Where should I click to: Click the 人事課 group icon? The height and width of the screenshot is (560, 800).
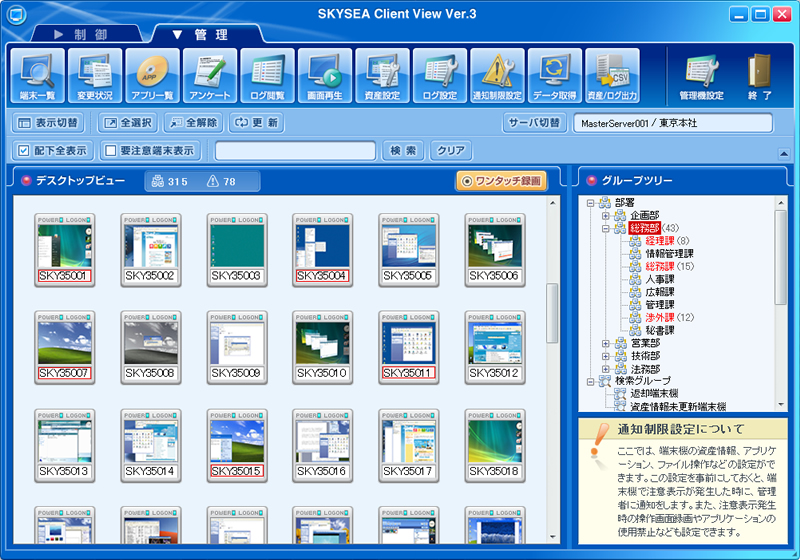635,279
